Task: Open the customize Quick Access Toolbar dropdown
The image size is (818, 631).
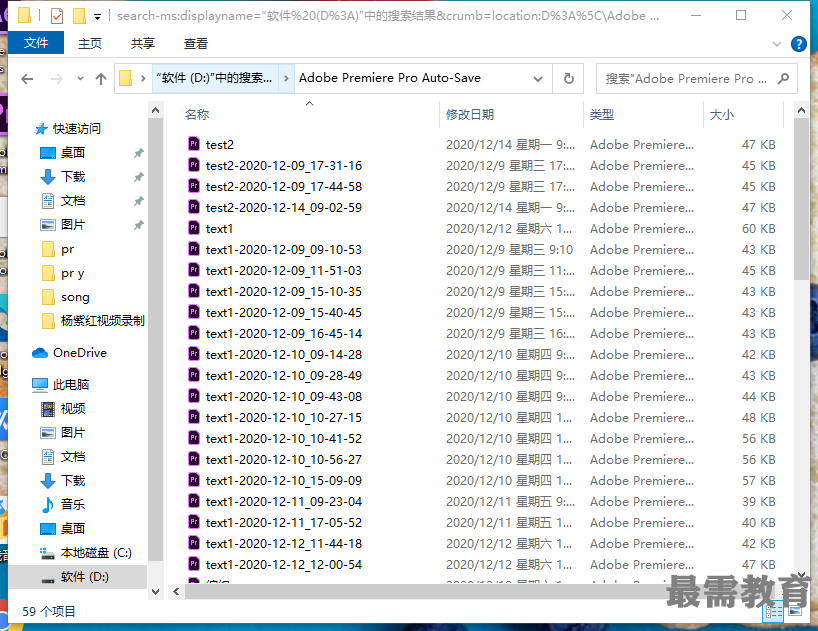Action: coord(98,17)
